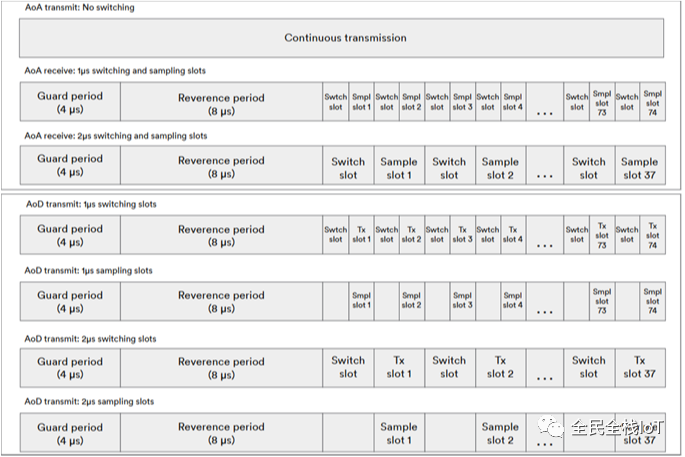
Task: Click Tx slot 74 in AoD 1µs switching row
Action: [x=653, y=233]
